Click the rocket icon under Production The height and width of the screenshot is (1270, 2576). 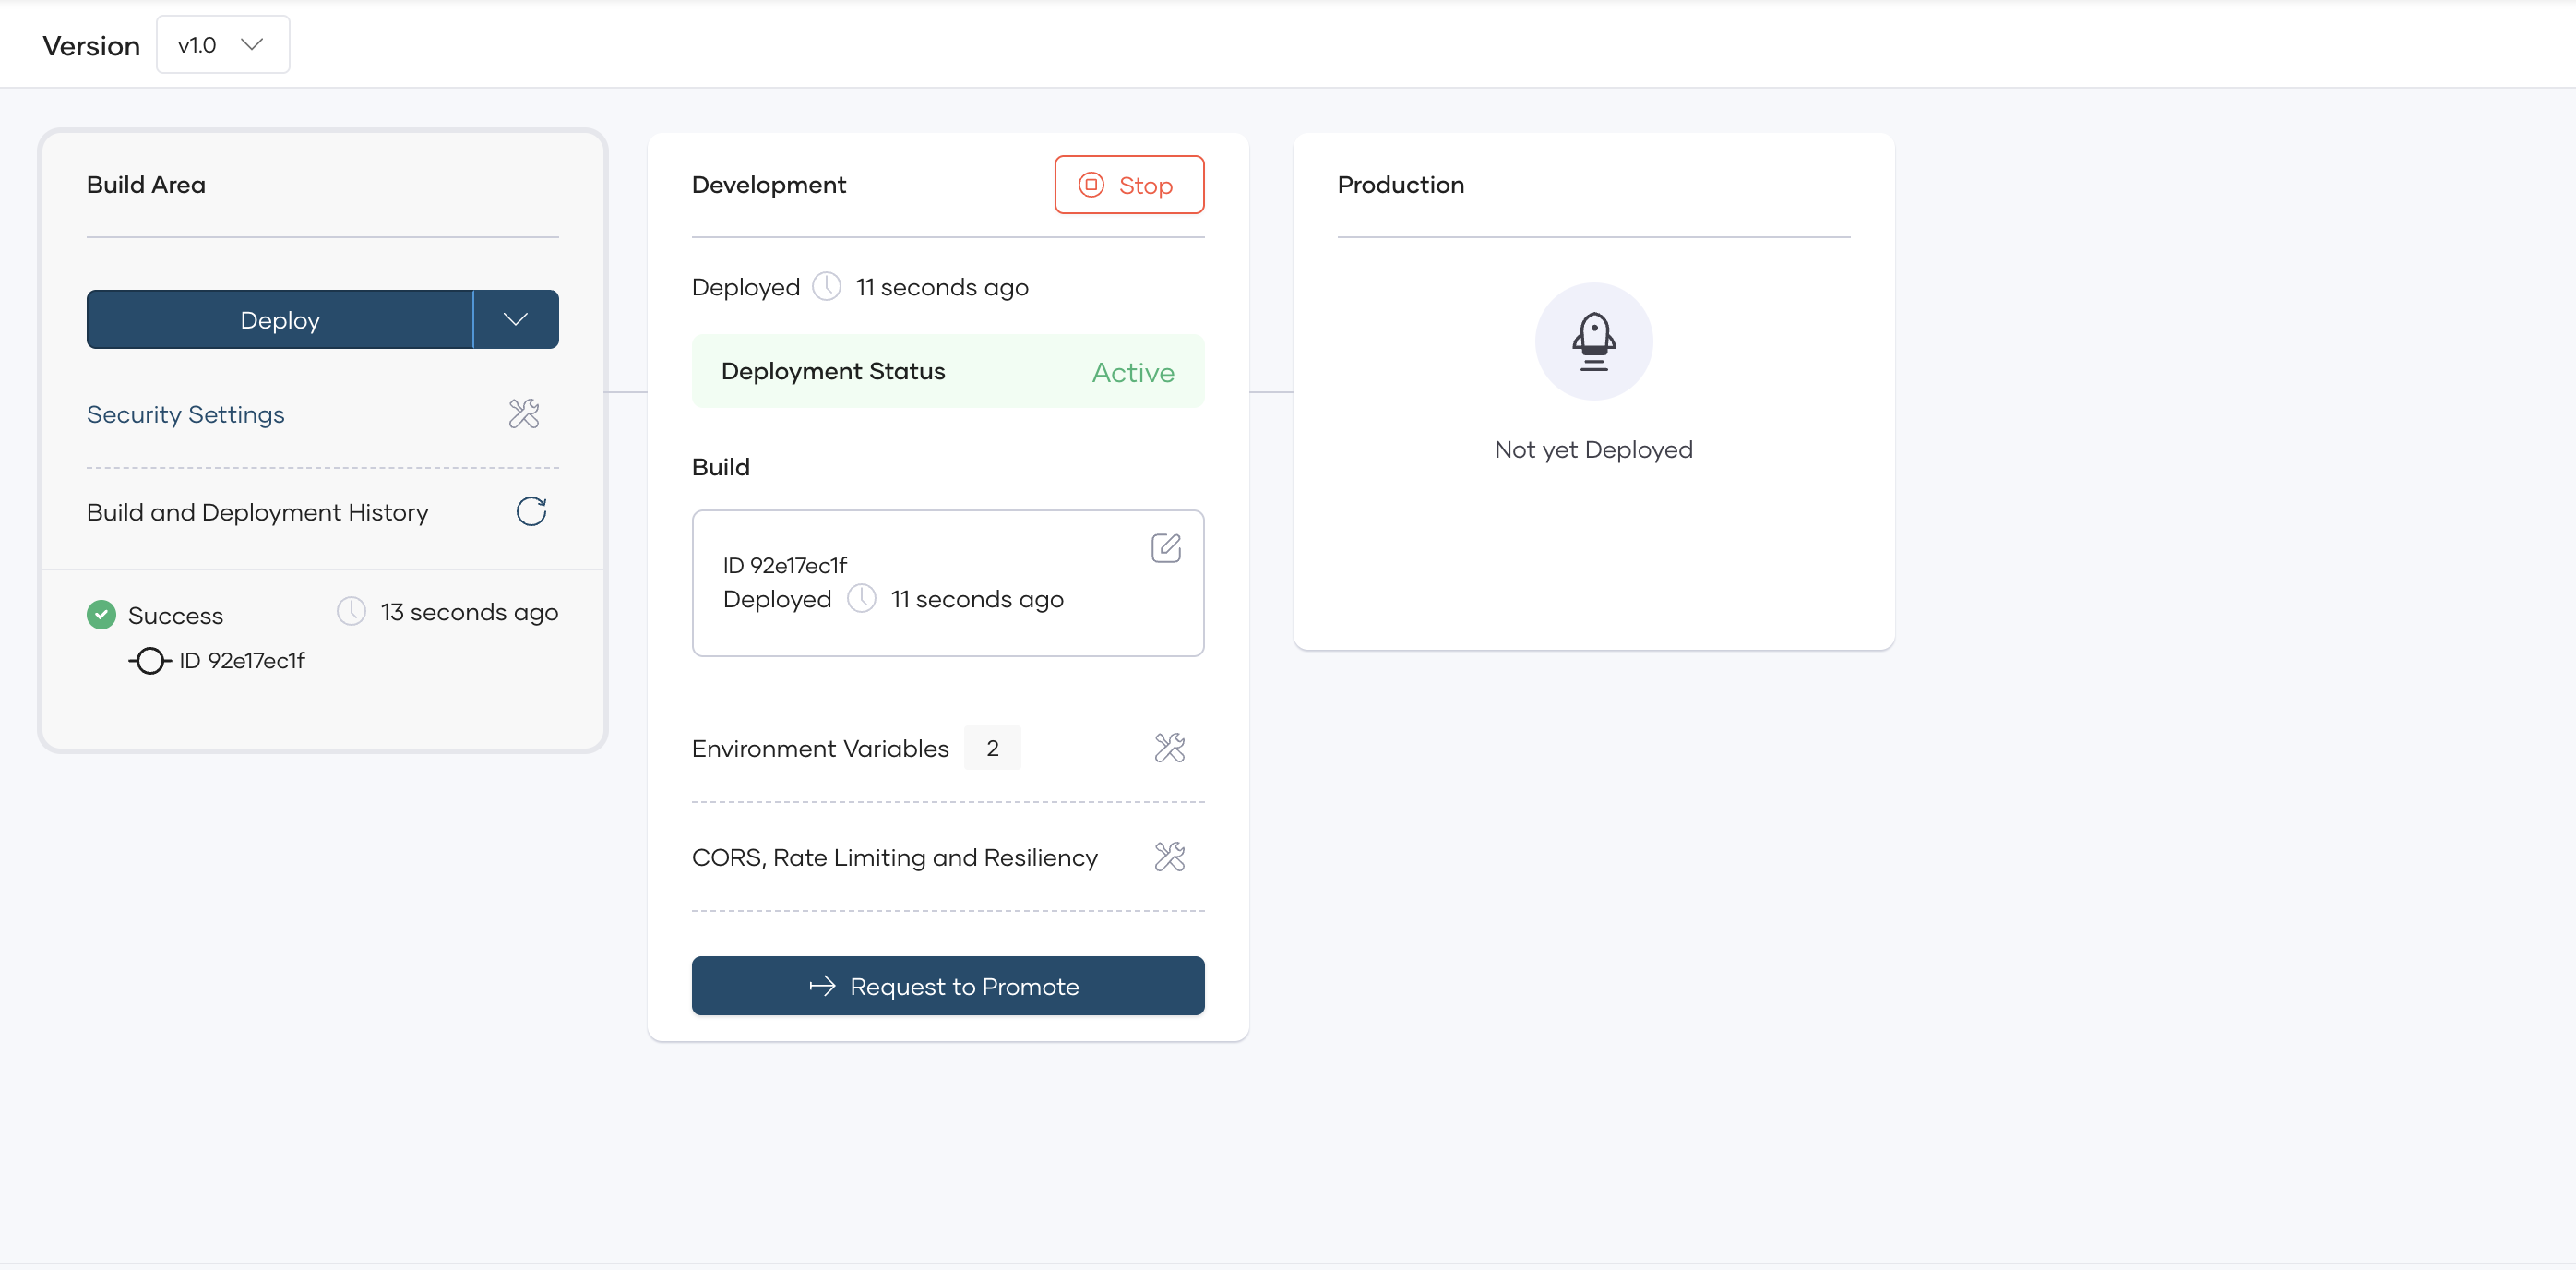(x=1593, y=341)
